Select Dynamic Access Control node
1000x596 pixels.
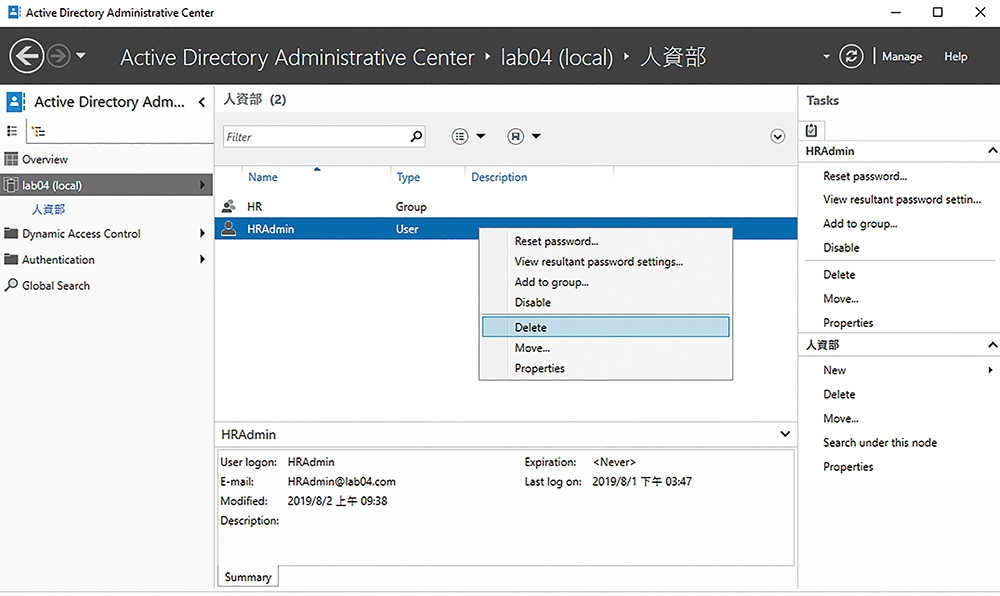(81, 233)
